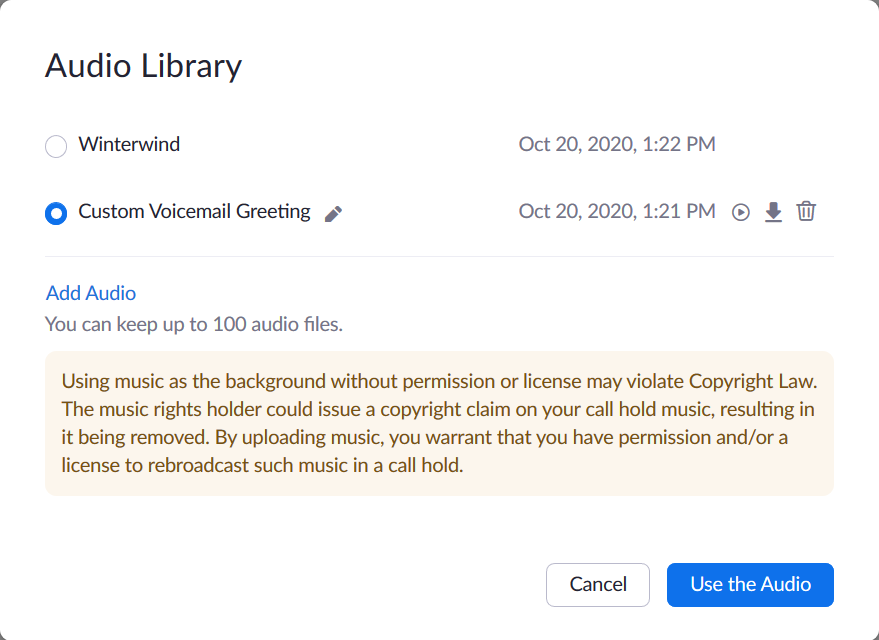Image resolution: width=879 pixels, height=640 pixels.
Task: Click the divider line above Add Audio
Action: (439, 257)
